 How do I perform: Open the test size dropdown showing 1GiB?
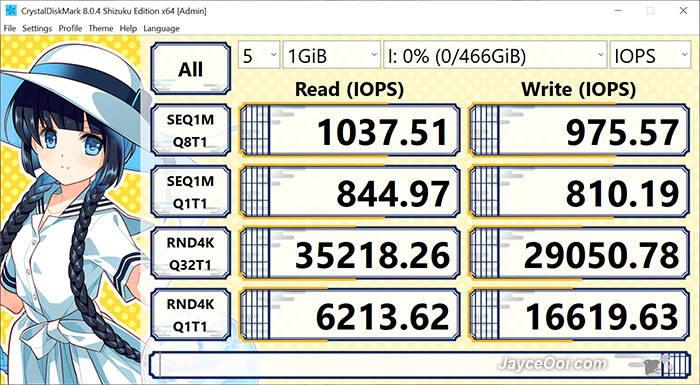(332, 55)
